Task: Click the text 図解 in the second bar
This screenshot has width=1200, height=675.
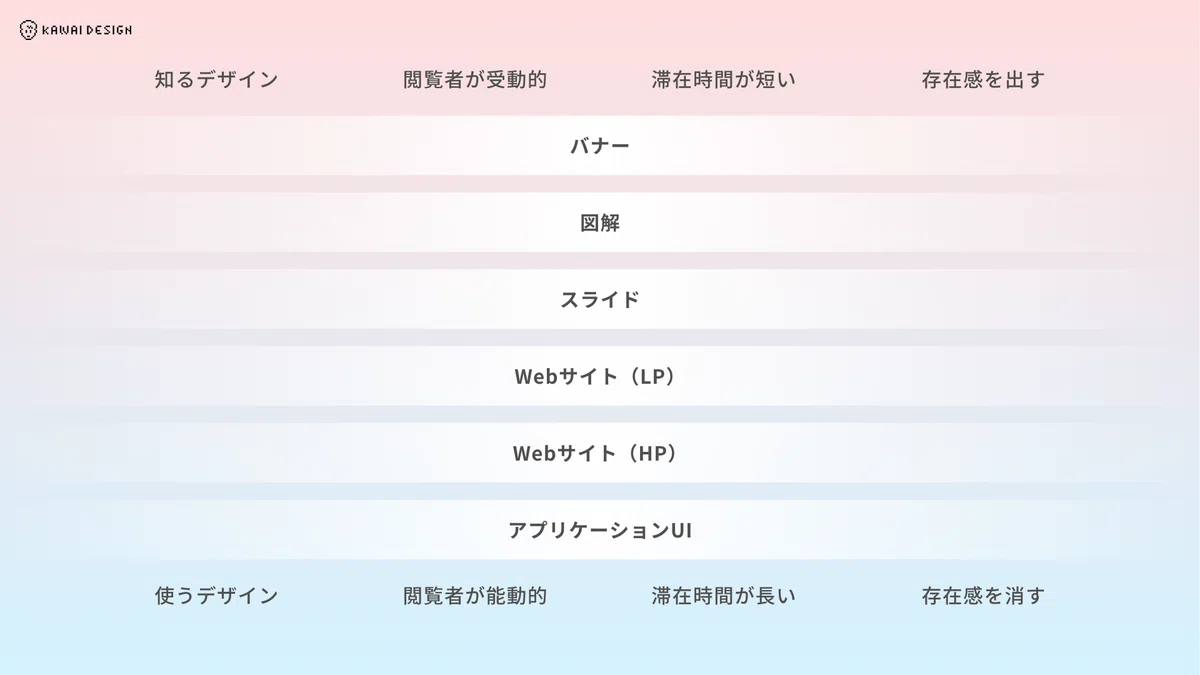Action: 600,223
